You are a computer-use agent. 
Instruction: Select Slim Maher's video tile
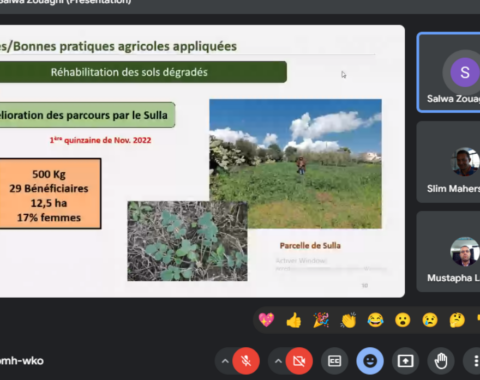point(449,162)
